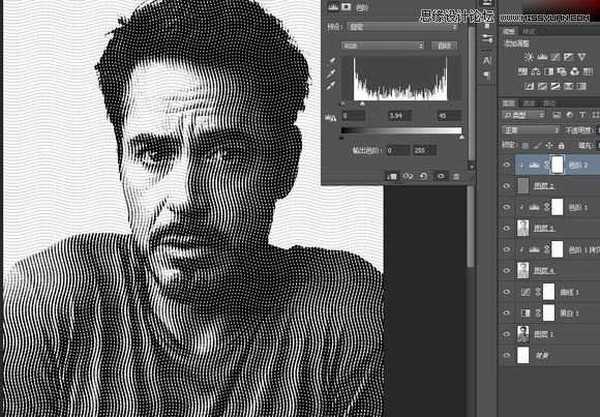Click the reset adjustments icon in Properties
This screenshot has height=417, width=600.
click(423, 176)
